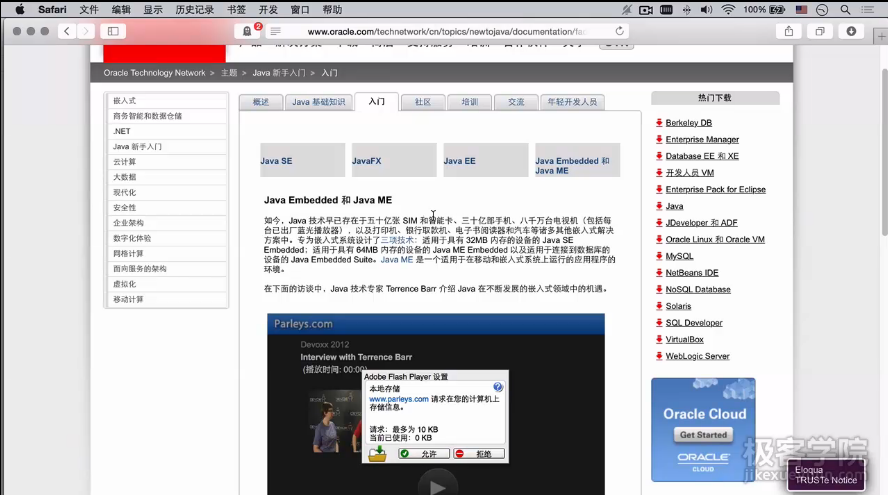Select the Java EE box
This screenshot has height=495, width=888.
pyautogui.click(x=486, y=160)
